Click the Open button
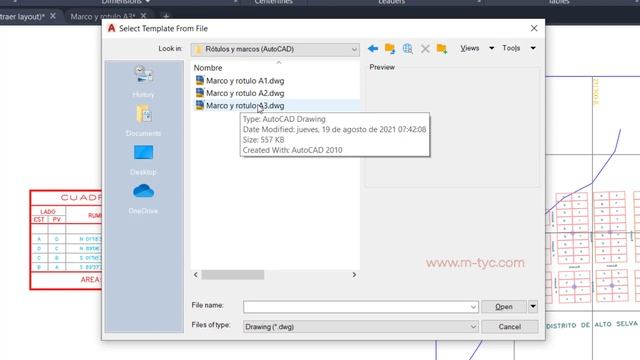 click(x=504, y=307)
